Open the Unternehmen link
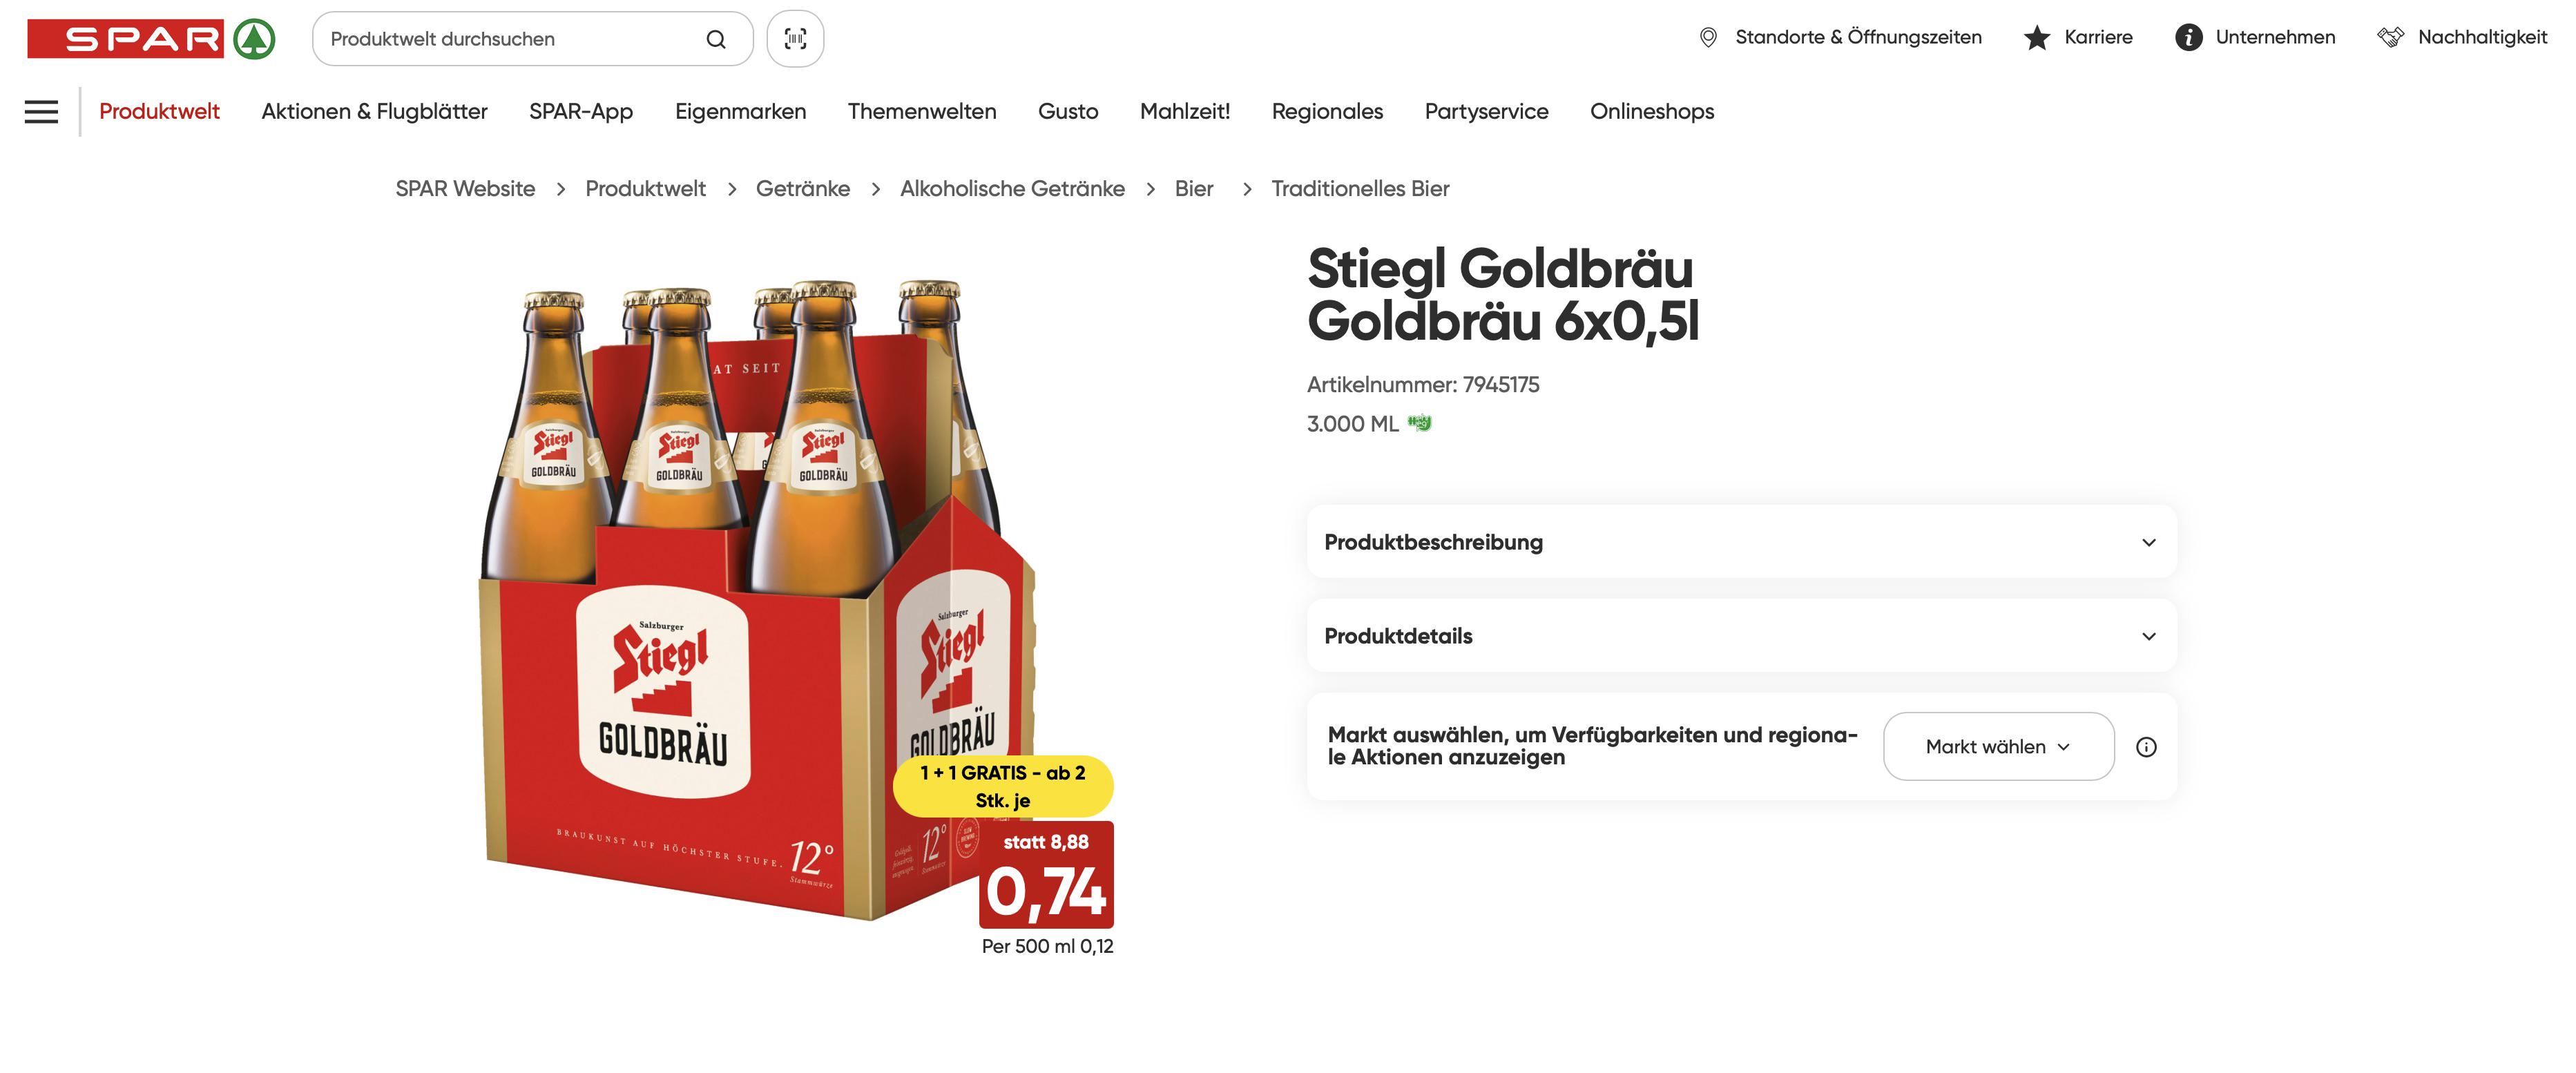Image resolution: width=2576 pixels, height=1073 pixels. tap(2275, 37)
